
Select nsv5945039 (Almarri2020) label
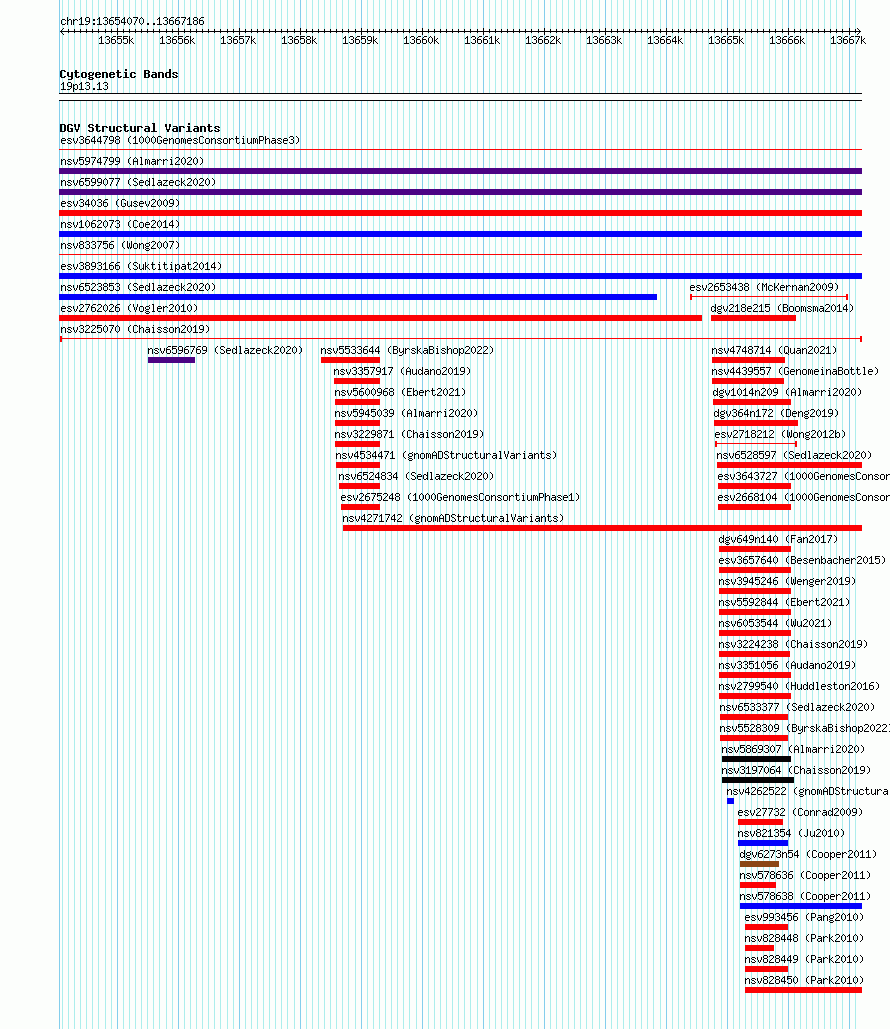pos(406,413)
